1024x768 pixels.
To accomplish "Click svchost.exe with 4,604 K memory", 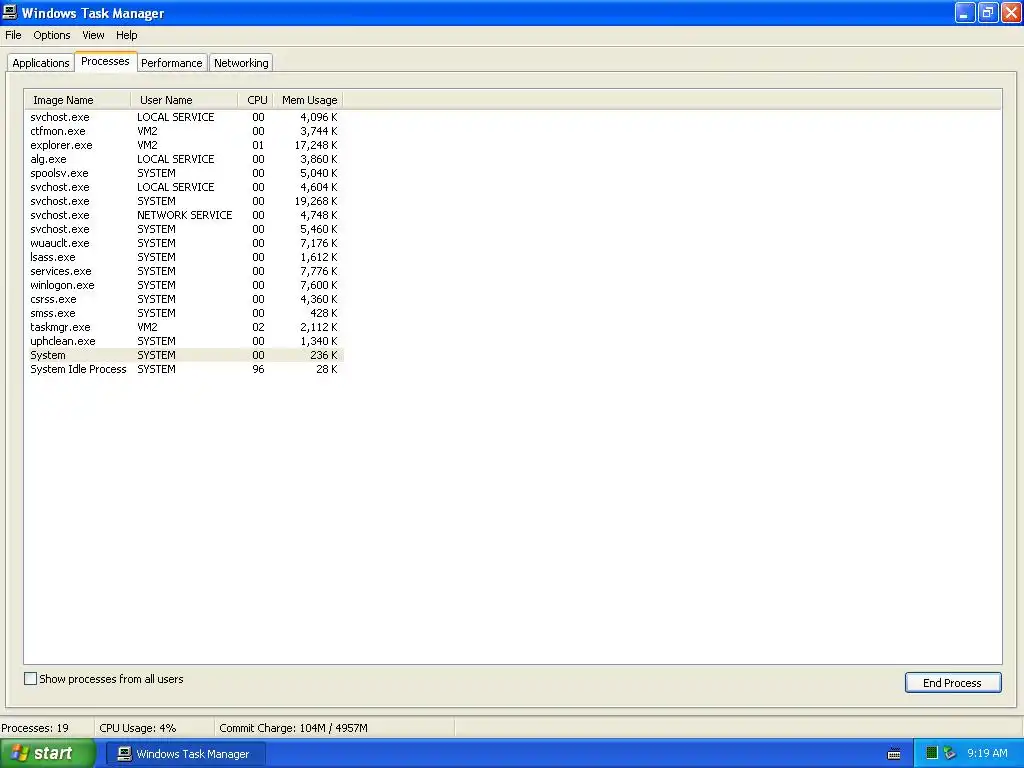I will [184, 187].
